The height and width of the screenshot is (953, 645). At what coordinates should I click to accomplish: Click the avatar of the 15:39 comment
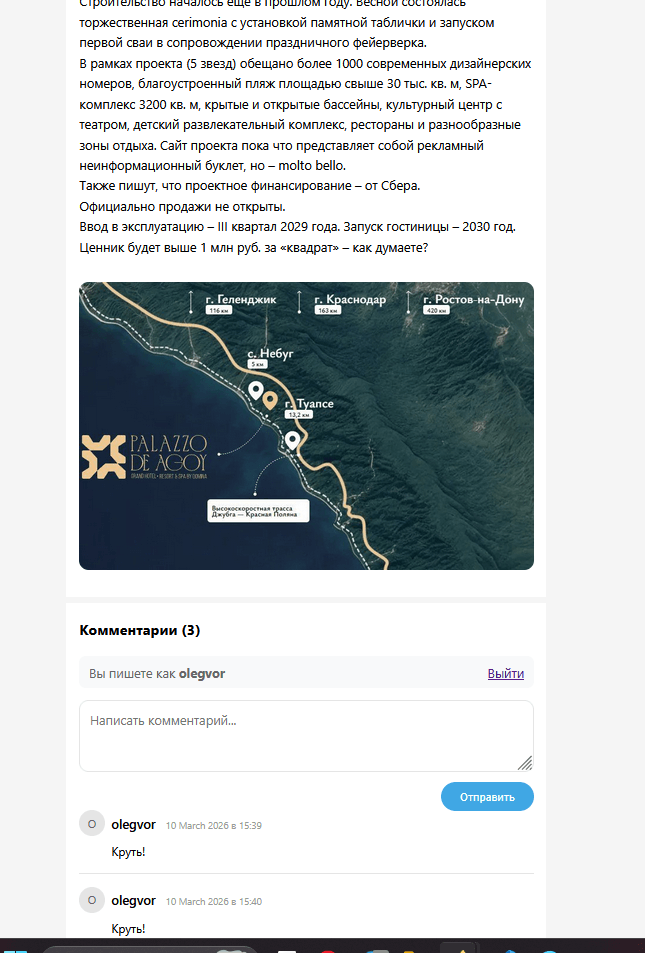pos(92,824)
